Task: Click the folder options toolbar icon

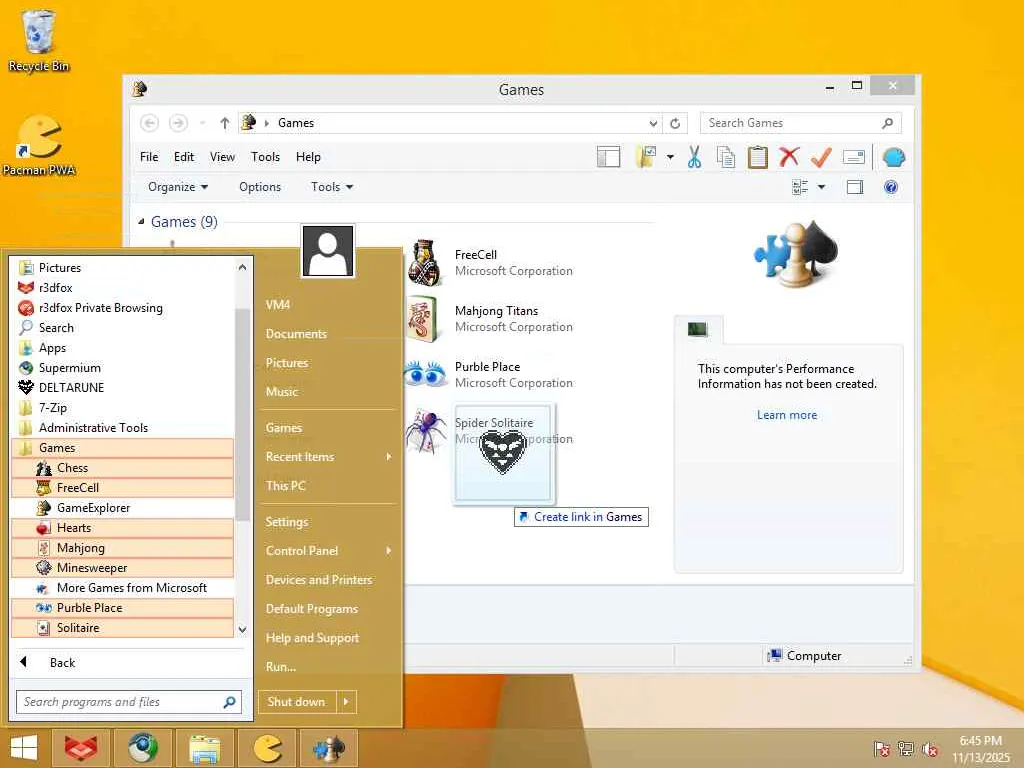Action: tap(646, 157)
